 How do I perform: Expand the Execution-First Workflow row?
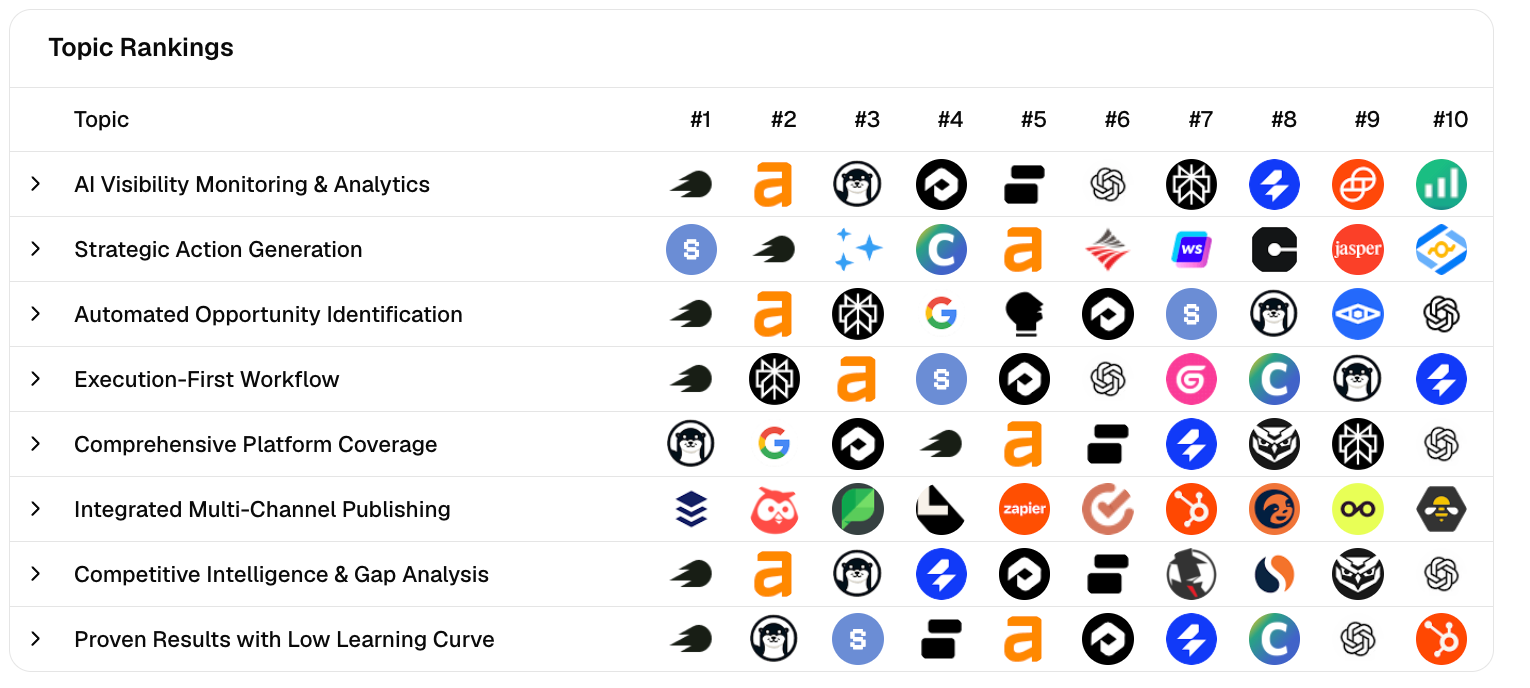click(x=36, y=379)
